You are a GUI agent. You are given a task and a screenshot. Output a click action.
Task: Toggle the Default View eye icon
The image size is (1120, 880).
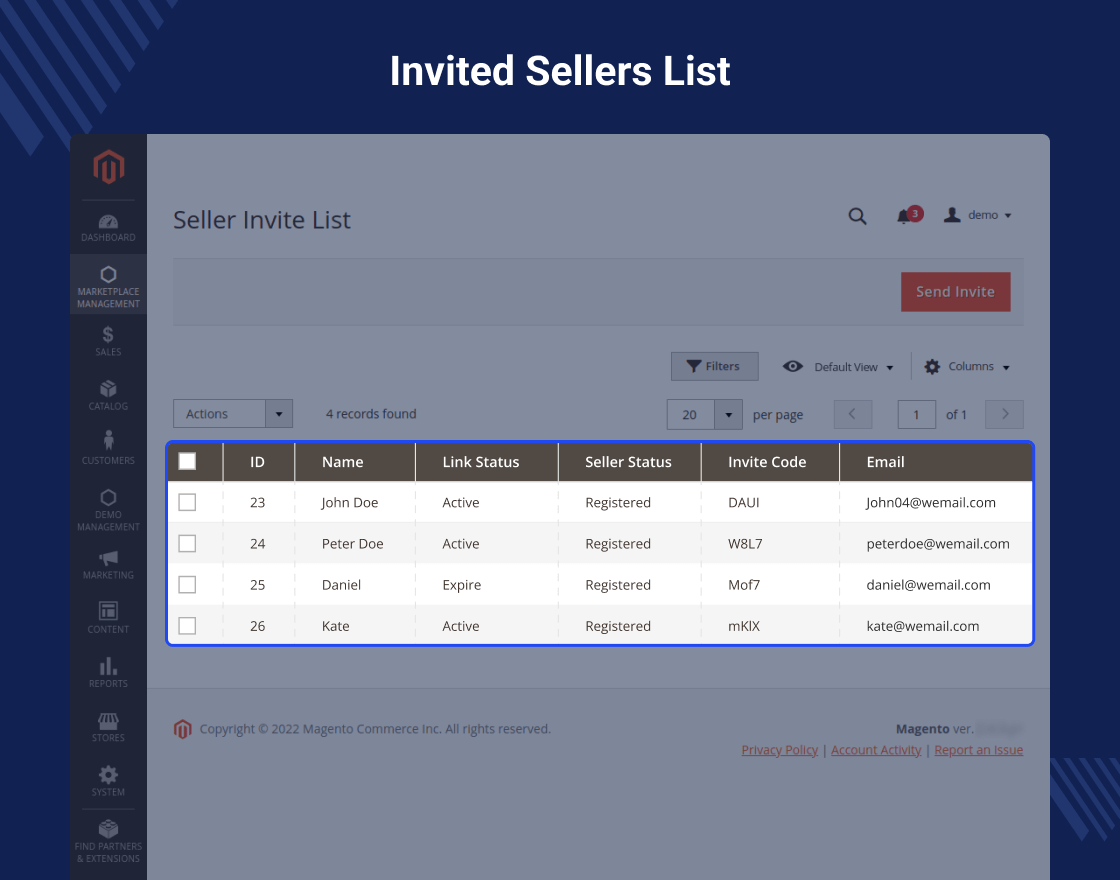click(793, 366)
